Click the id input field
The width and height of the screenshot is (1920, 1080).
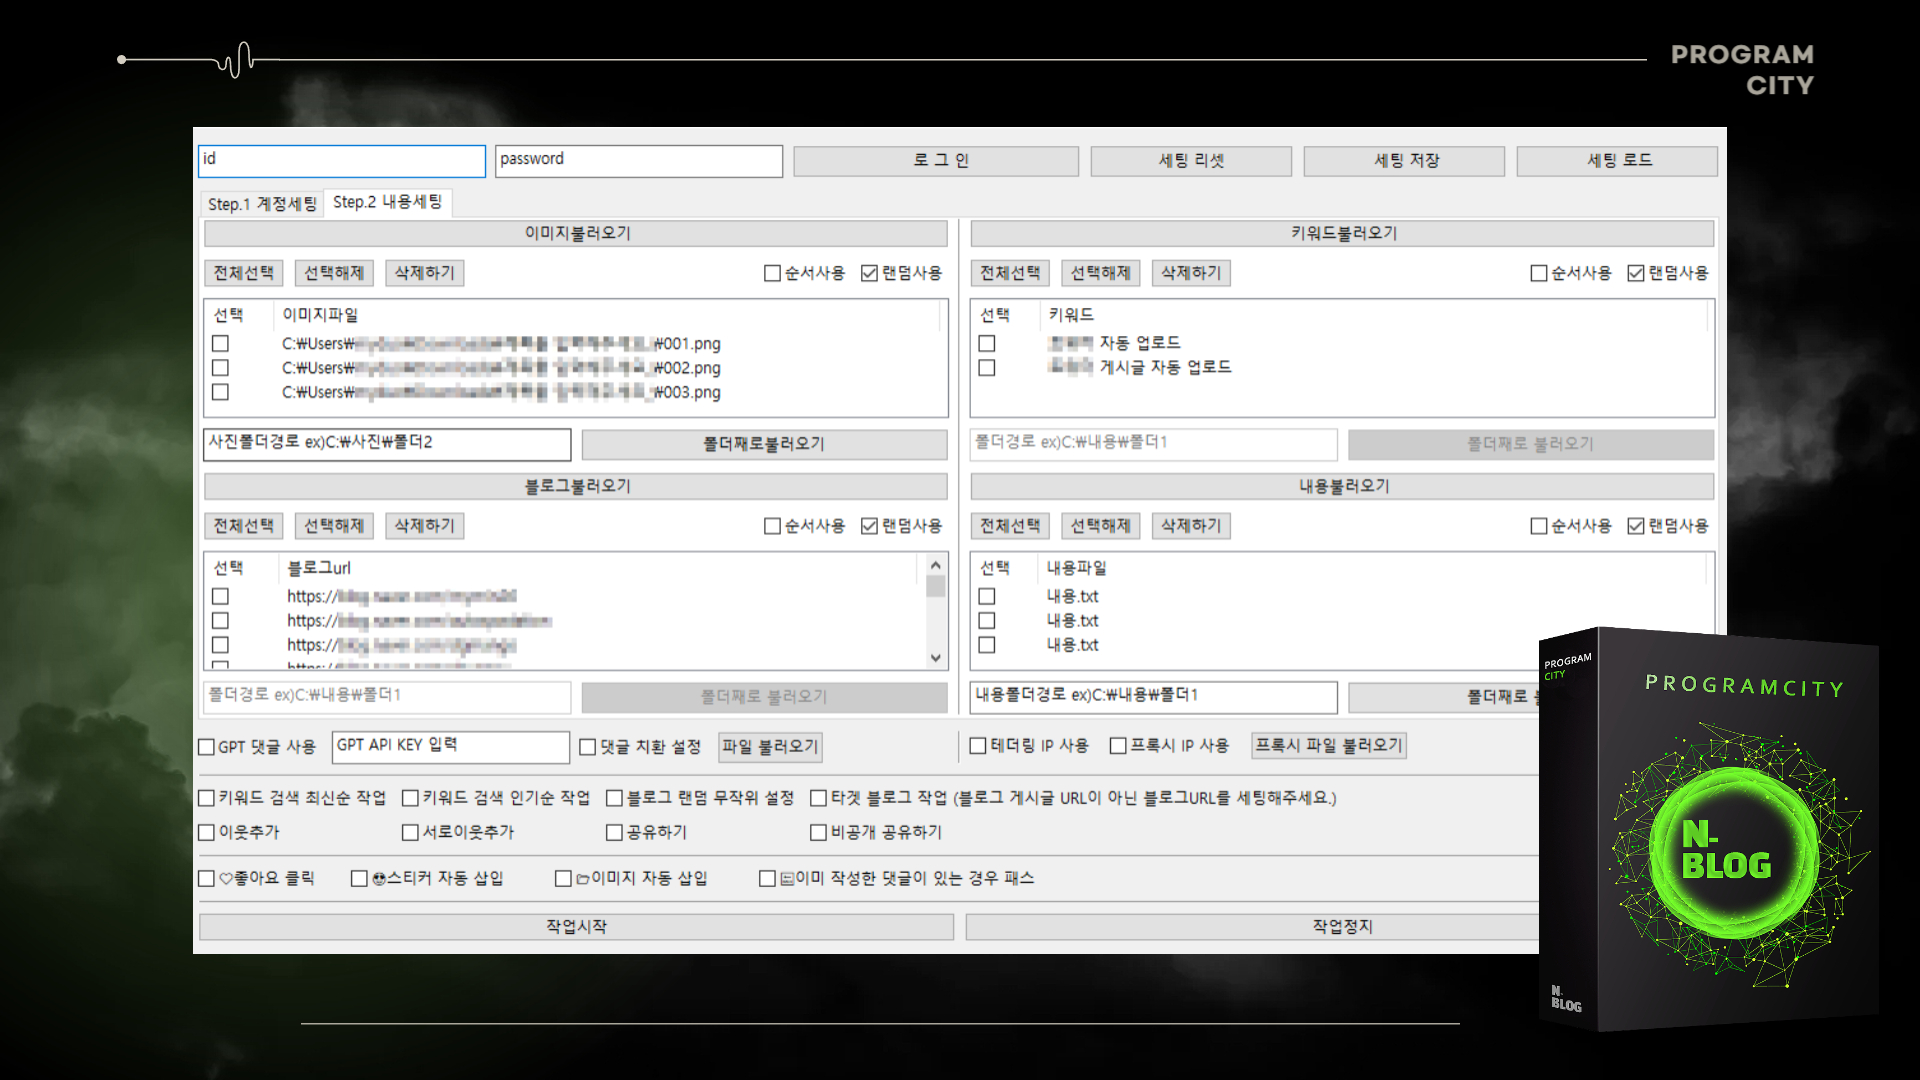tap(342, 160)
